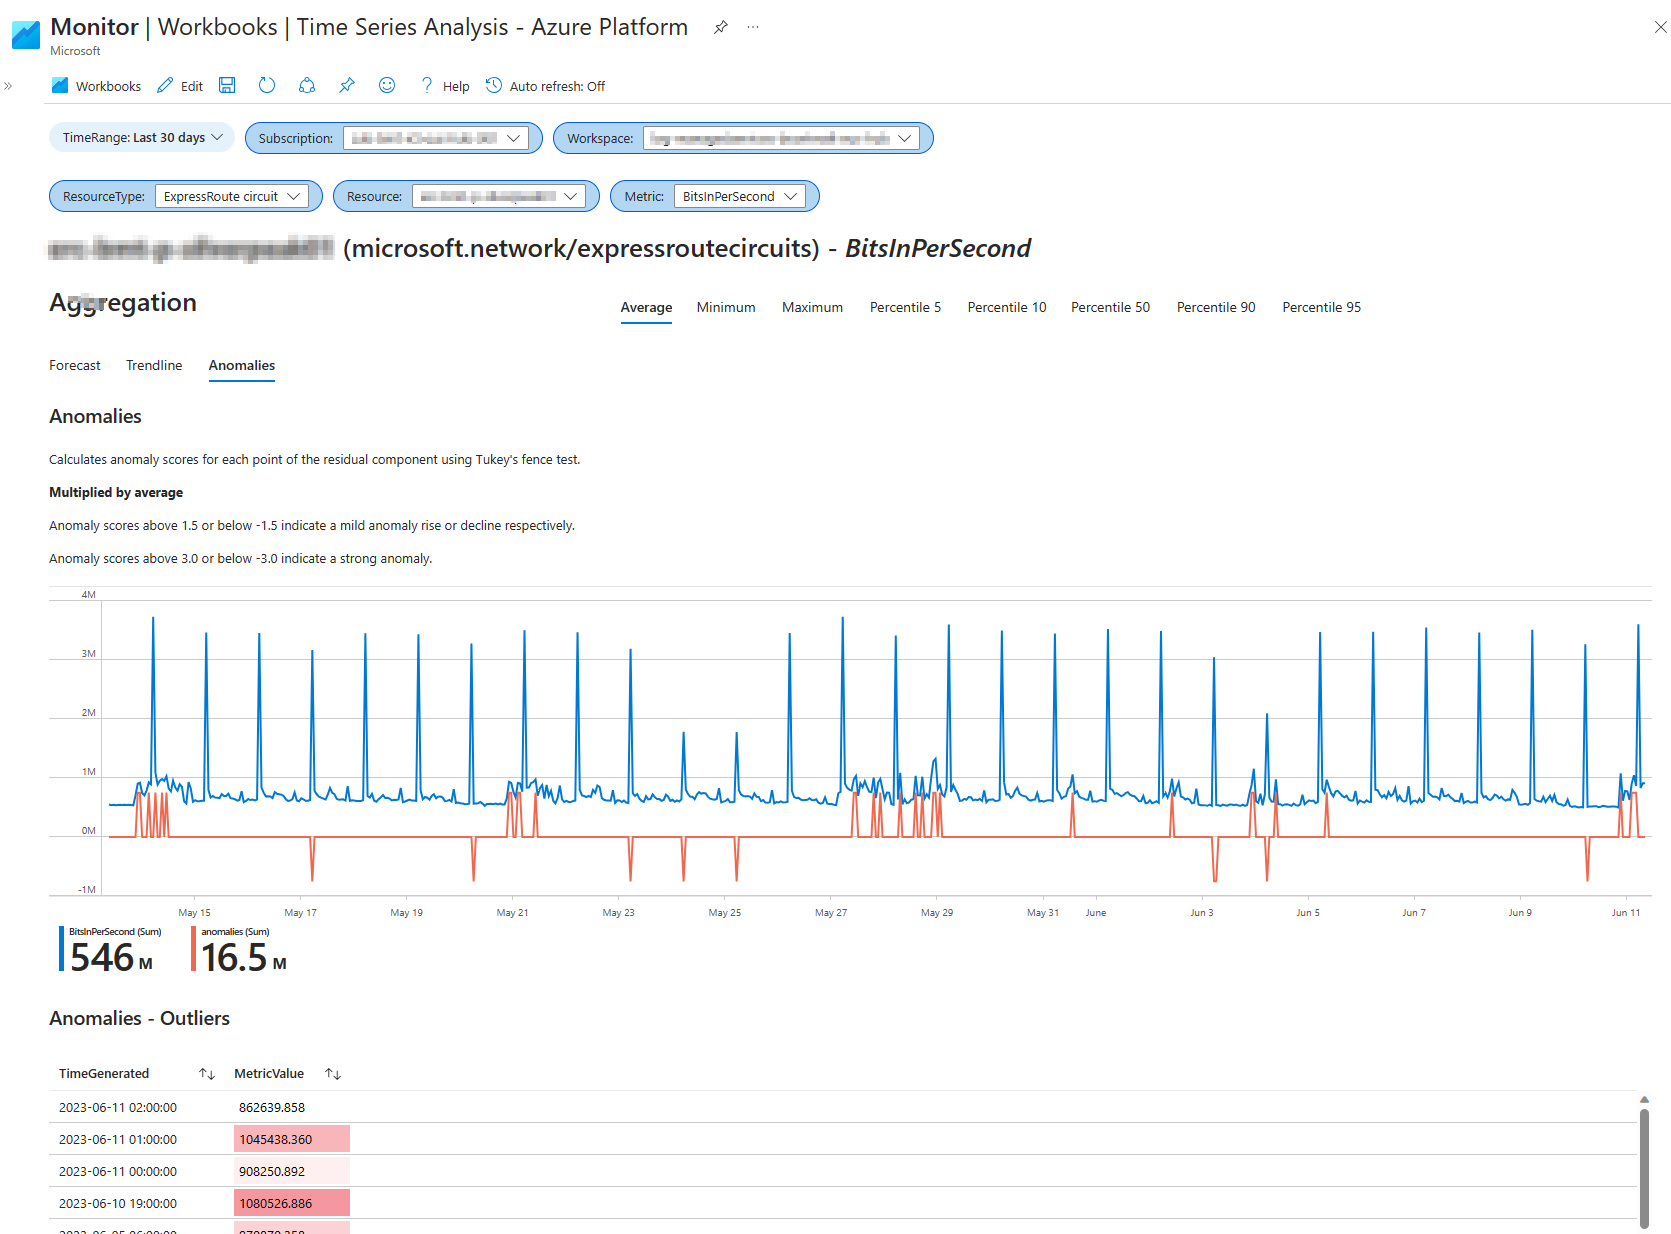Open more options ellipsis near title
The width and height of the screenshot is (1671, 1234).
[x=753, y=27]
